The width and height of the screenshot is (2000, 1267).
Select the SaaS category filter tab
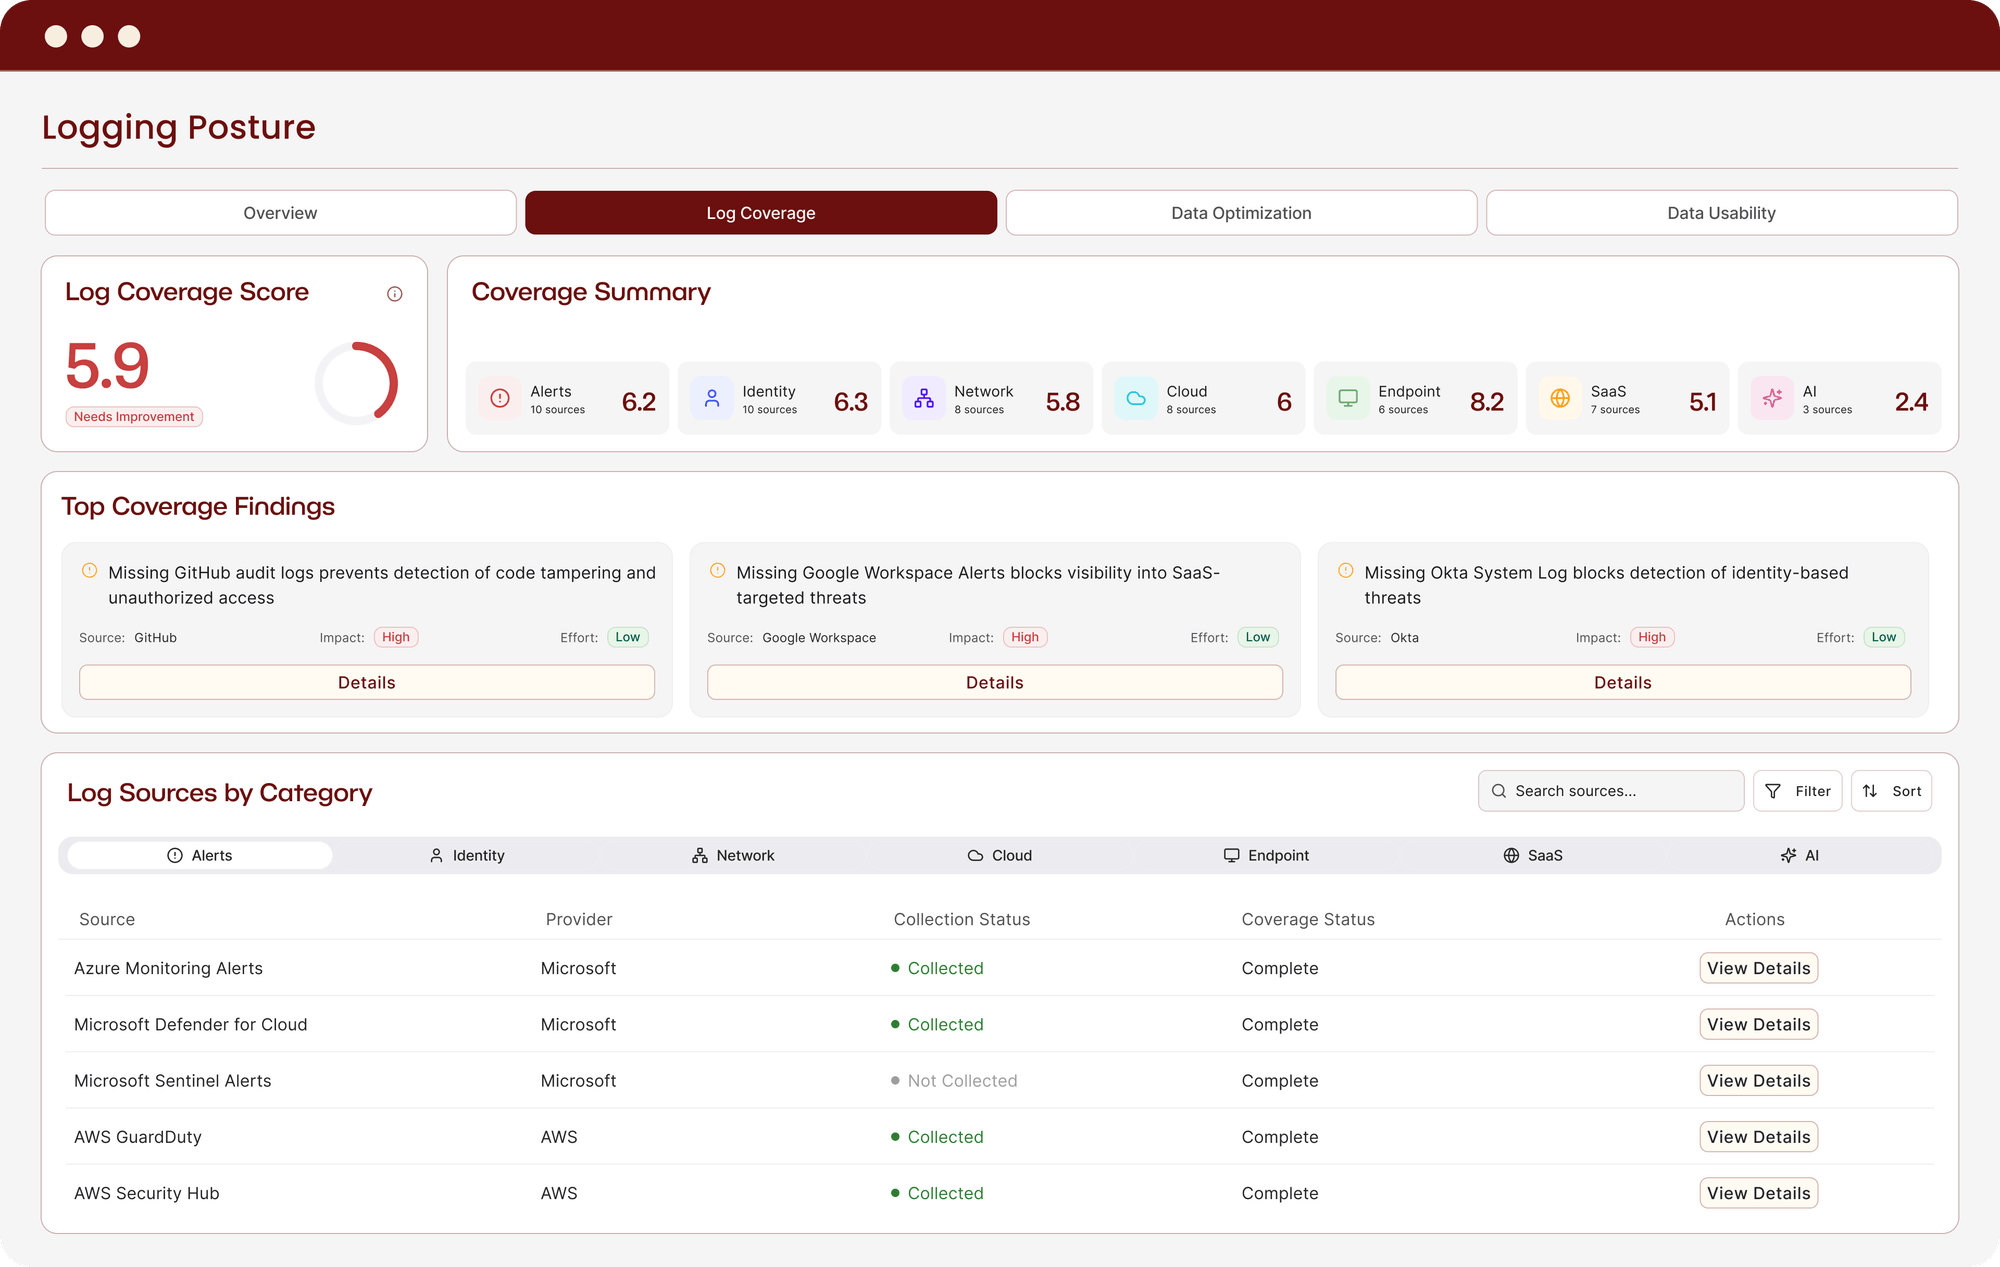tap(1533, 855)
